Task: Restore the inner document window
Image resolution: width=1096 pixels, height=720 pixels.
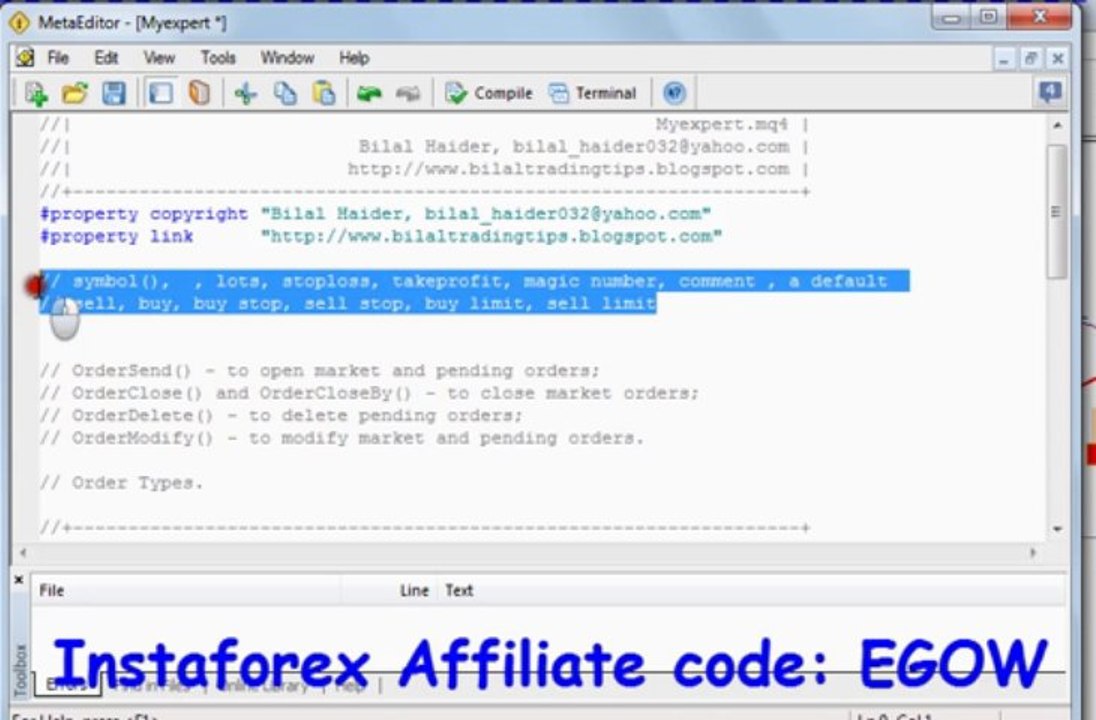Action: pyautogui.click(x=1030, y=59)
